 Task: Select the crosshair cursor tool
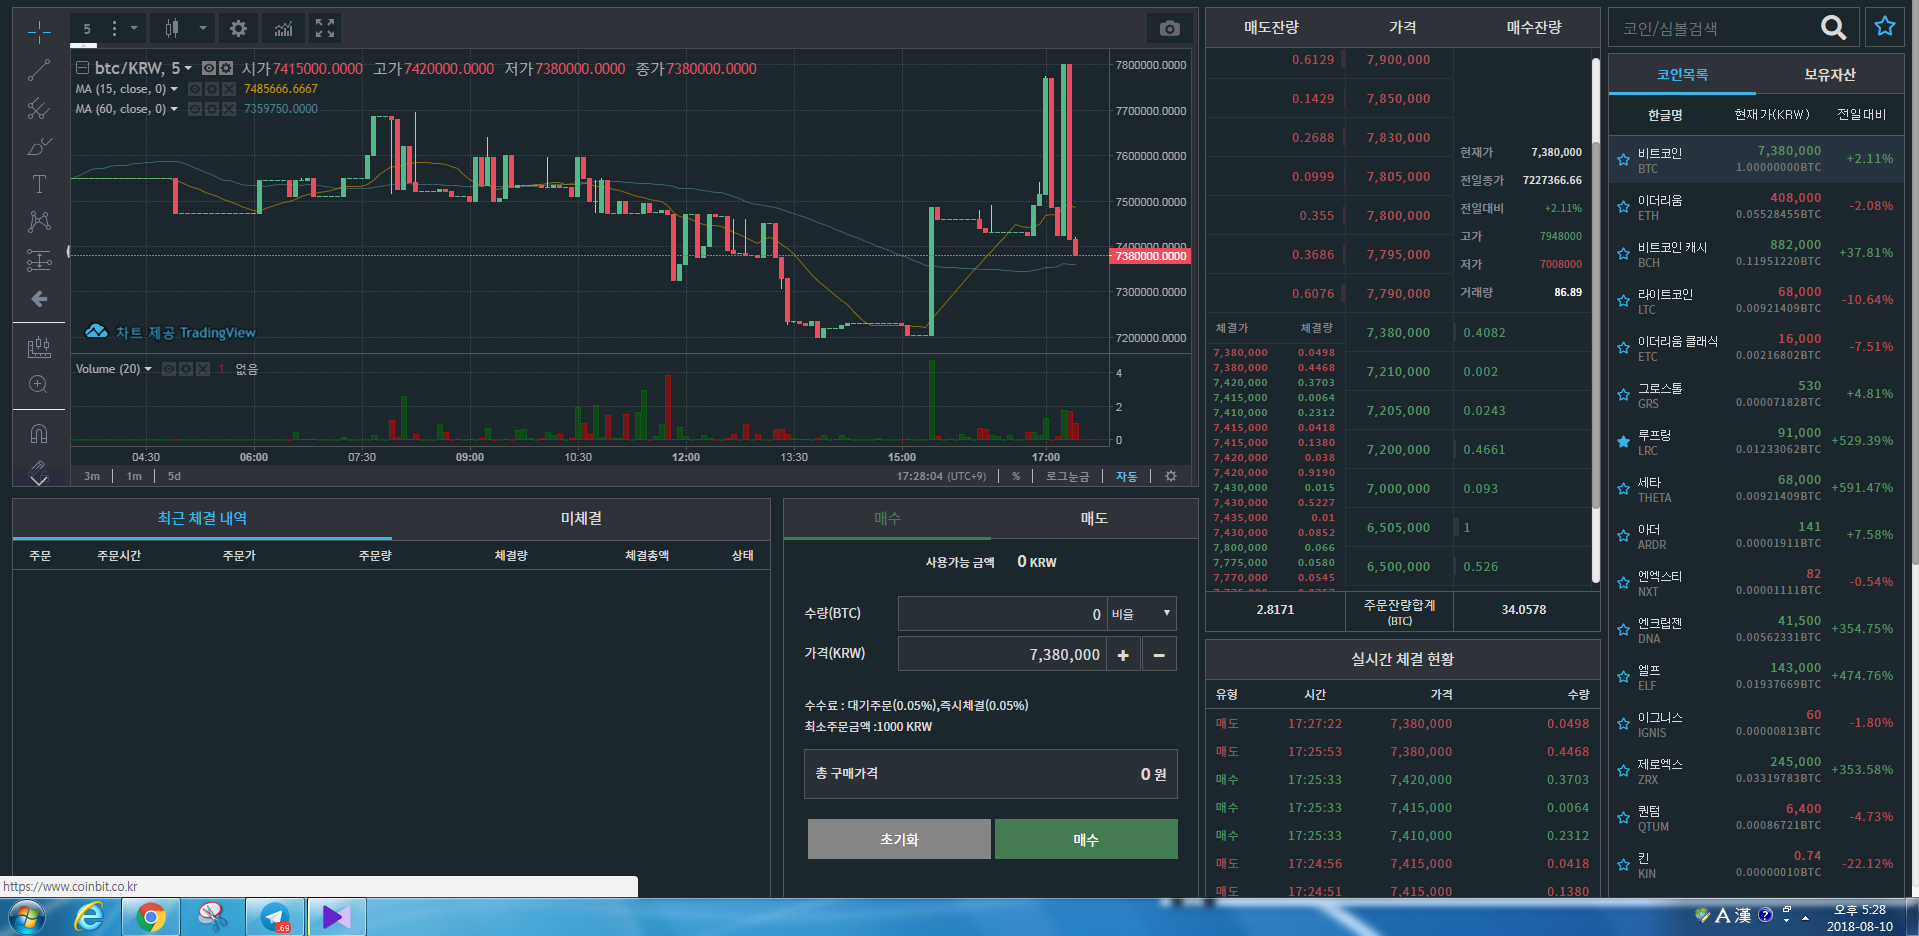click(39, 32)
